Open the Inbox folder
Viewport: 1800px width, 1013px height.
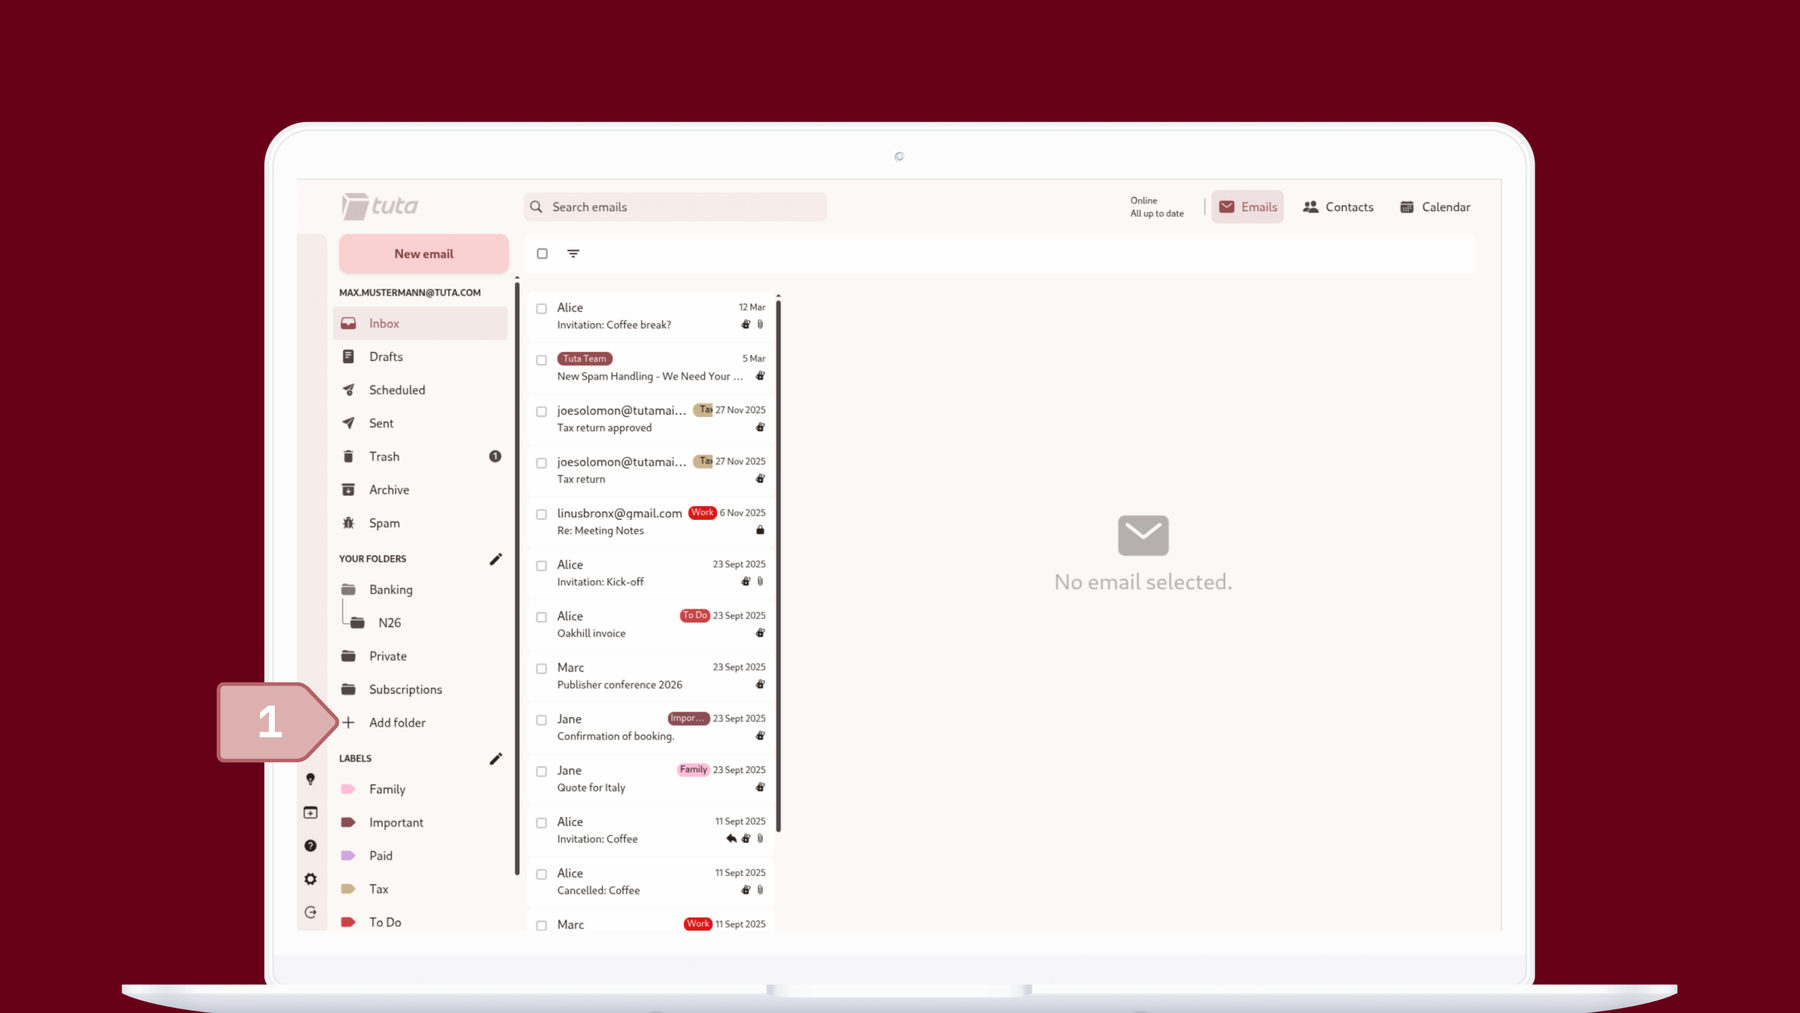point(420,323)
